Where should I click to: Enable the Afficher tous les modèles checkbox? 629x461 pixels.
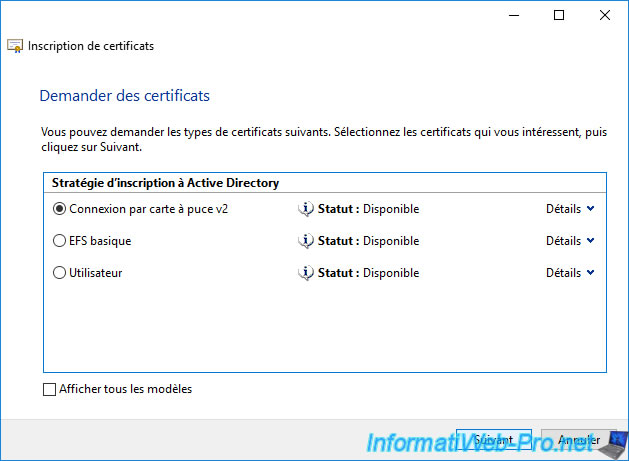click(x=50, y=390)
